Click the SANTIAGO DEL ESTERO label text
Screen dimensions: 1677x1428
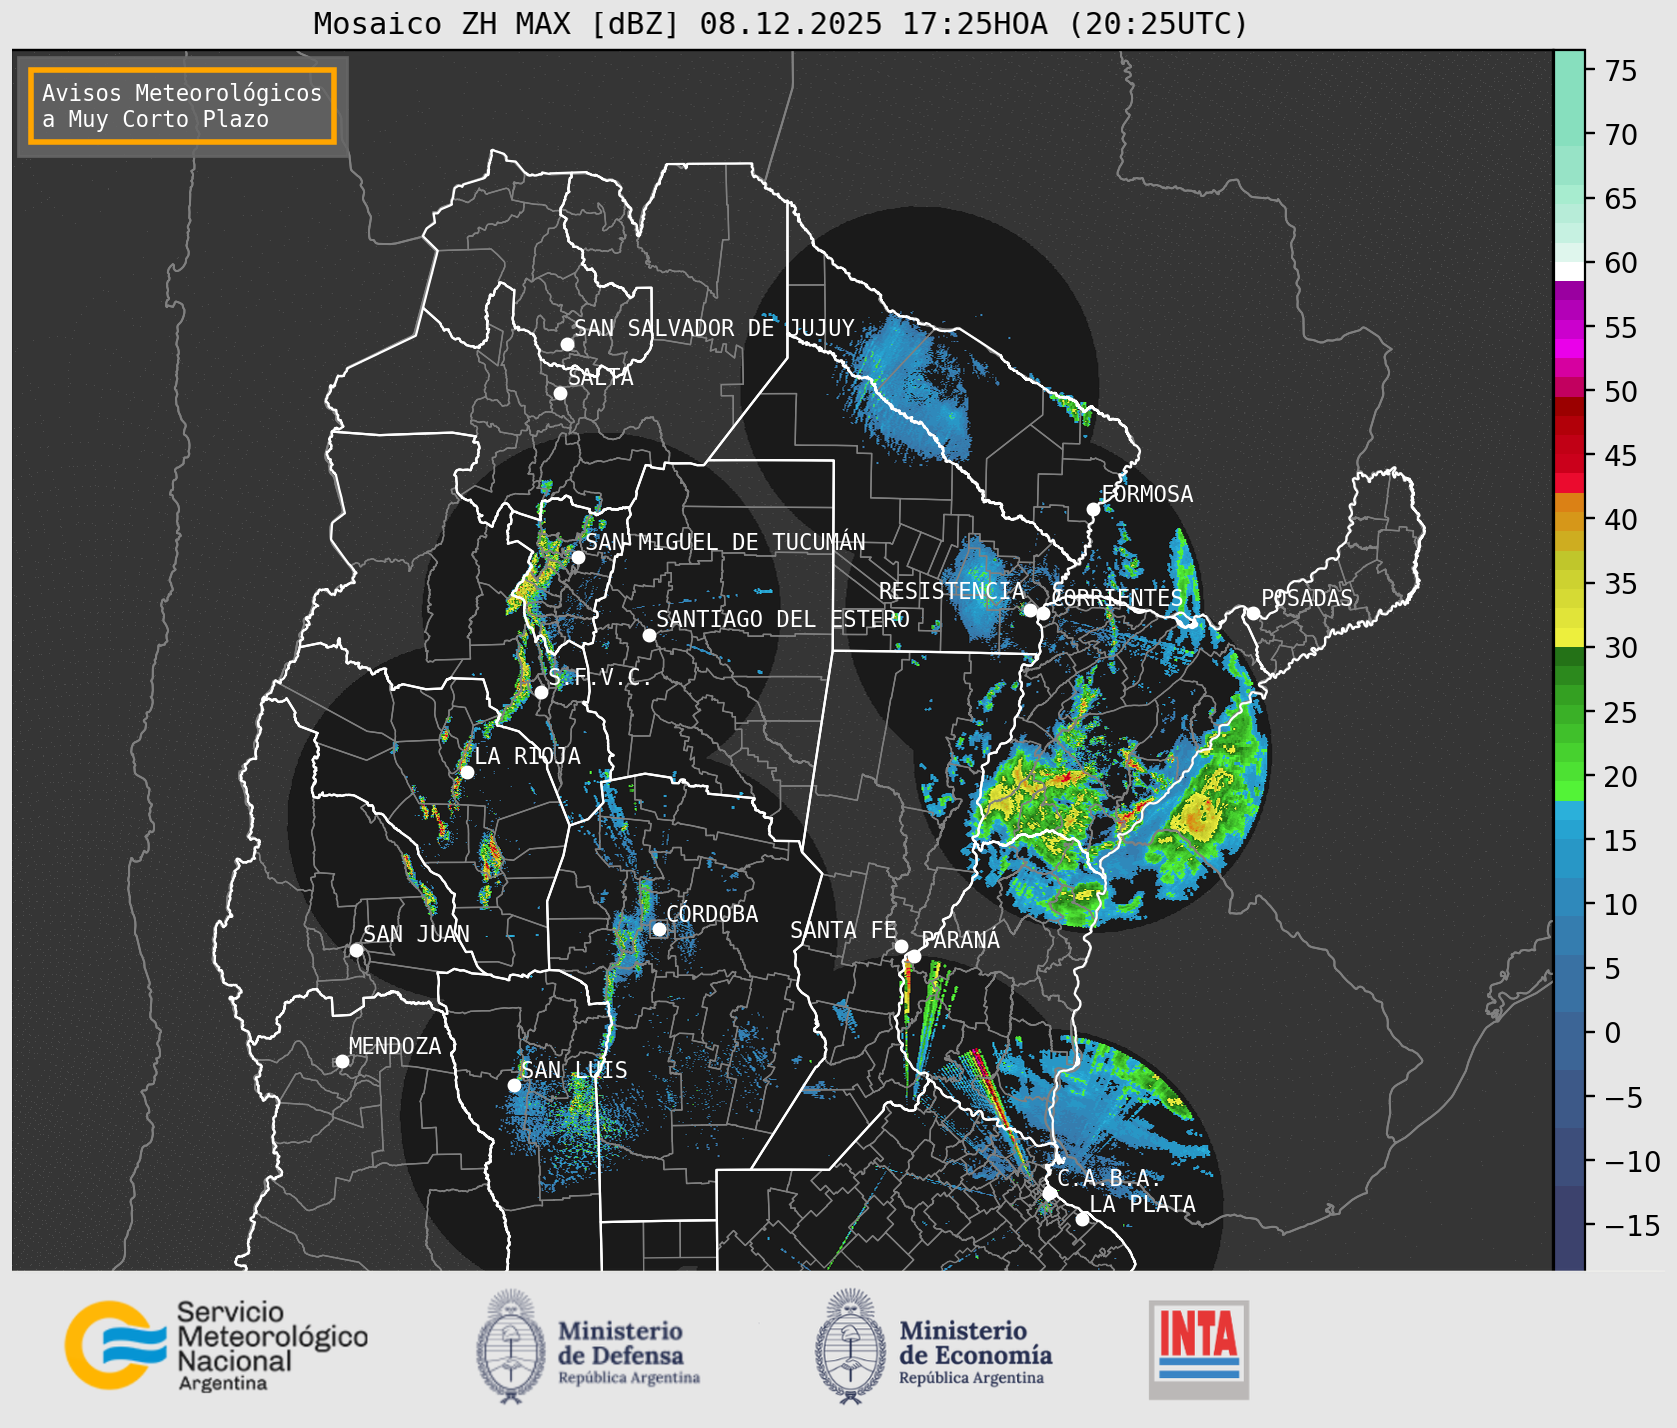pyautogui.click(x=783, y=619)
